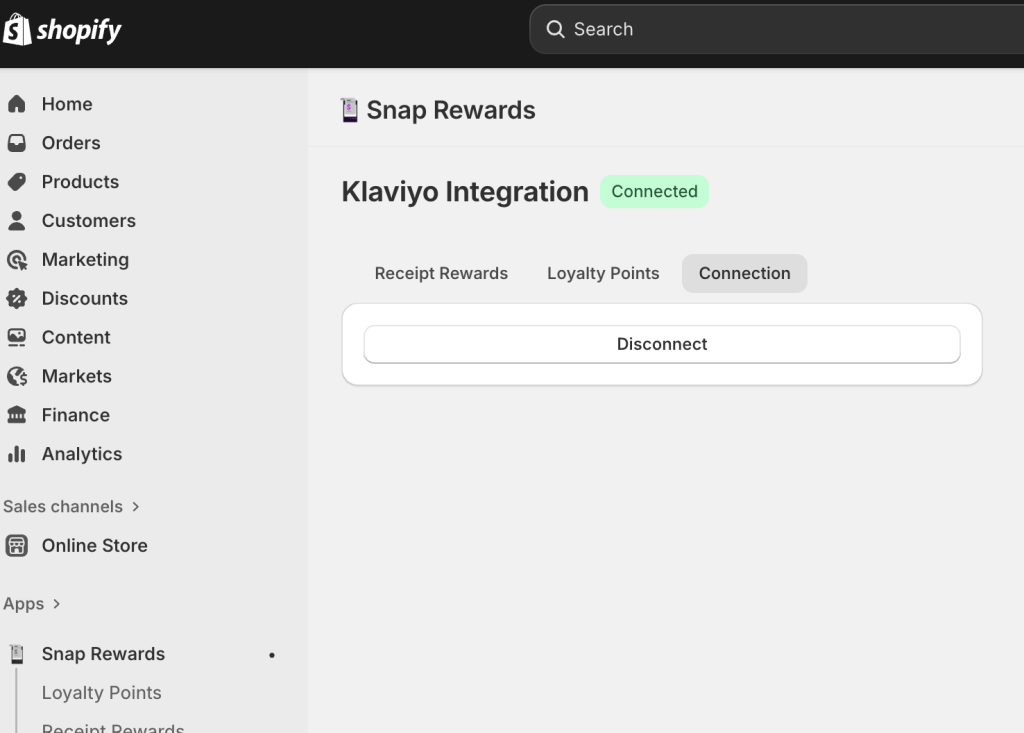Open Loyalty Points under Snap Rewards sidebar
Viewport: 1024px width, 733px height.
(x=101, y=693)
